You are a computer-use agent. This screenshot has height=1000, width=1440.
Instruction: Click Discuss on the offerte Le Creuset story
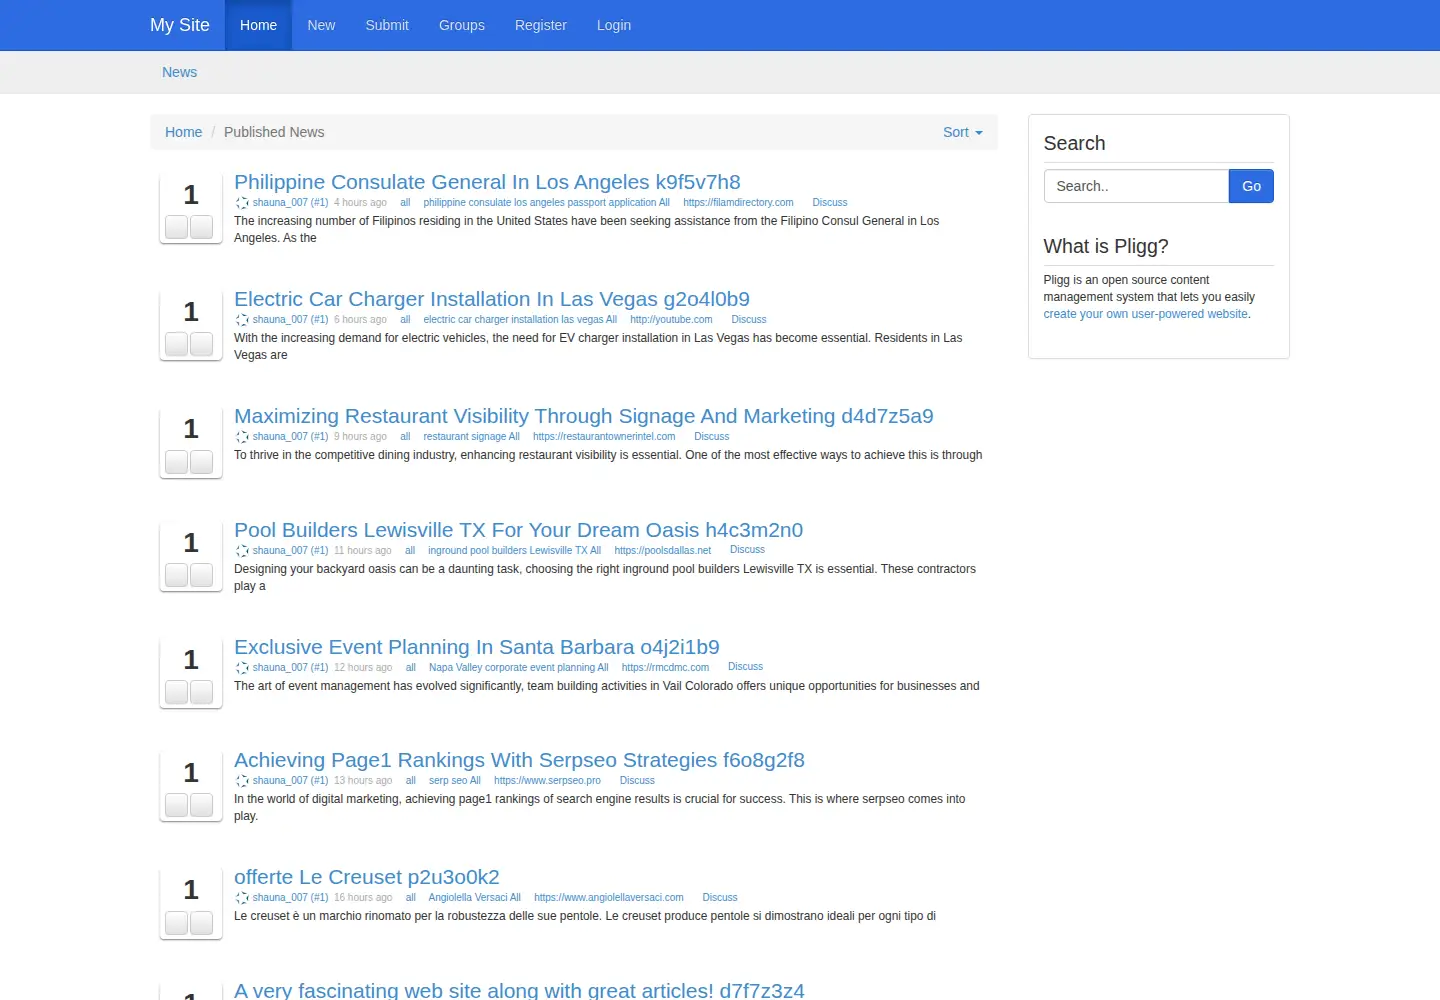[x=720, y=898]
